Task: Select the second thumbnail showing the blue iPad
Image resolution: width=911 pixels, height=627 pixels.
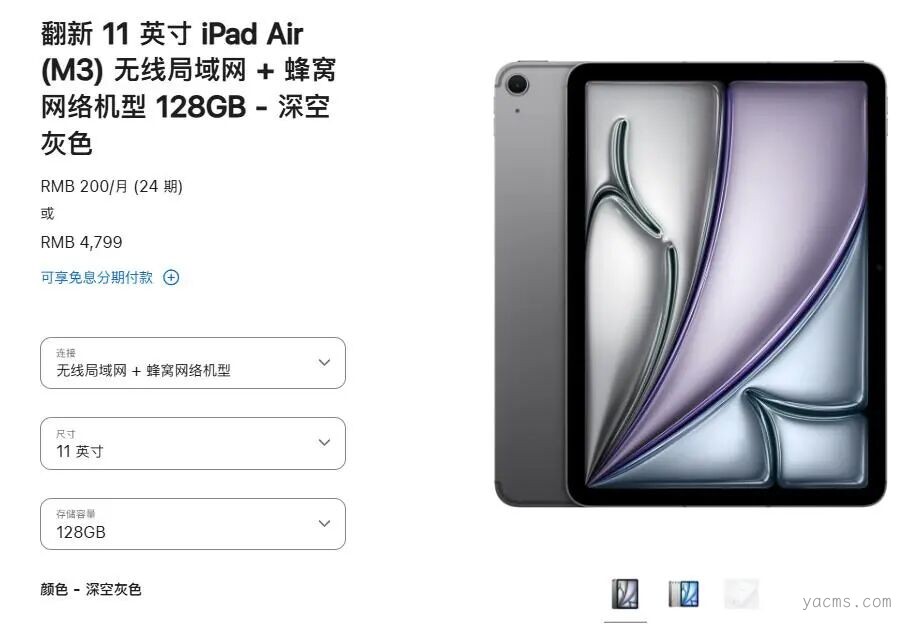Action: tap(683, 594)
